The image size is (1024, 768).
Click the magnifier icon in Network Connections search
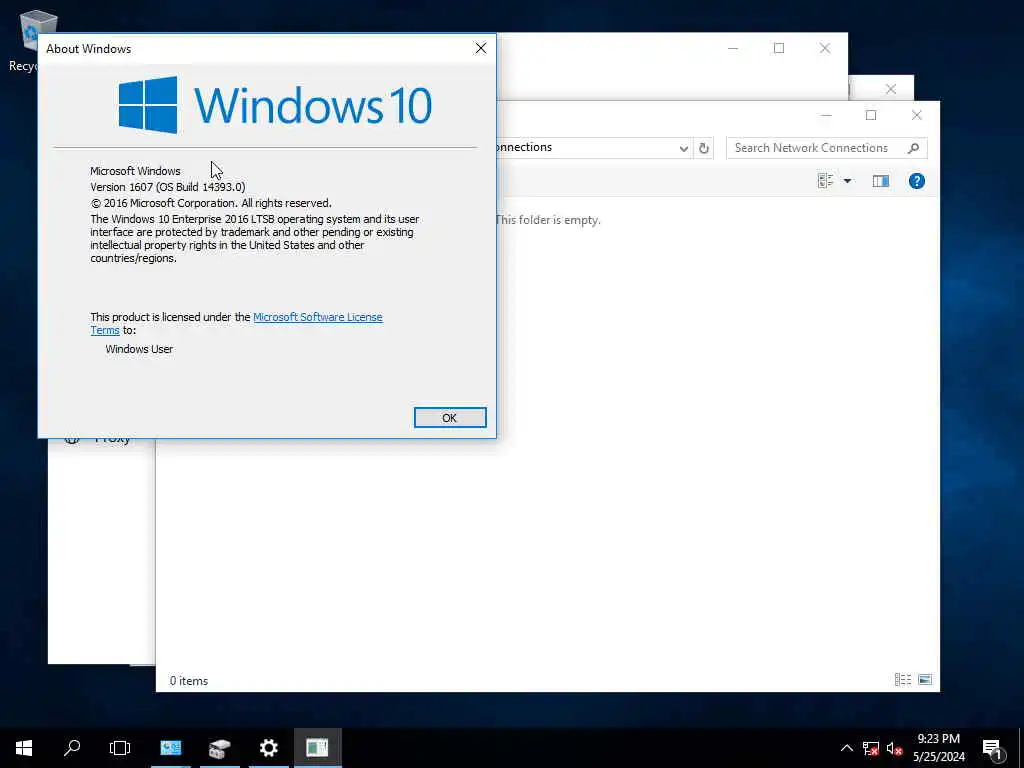(914, 148)
